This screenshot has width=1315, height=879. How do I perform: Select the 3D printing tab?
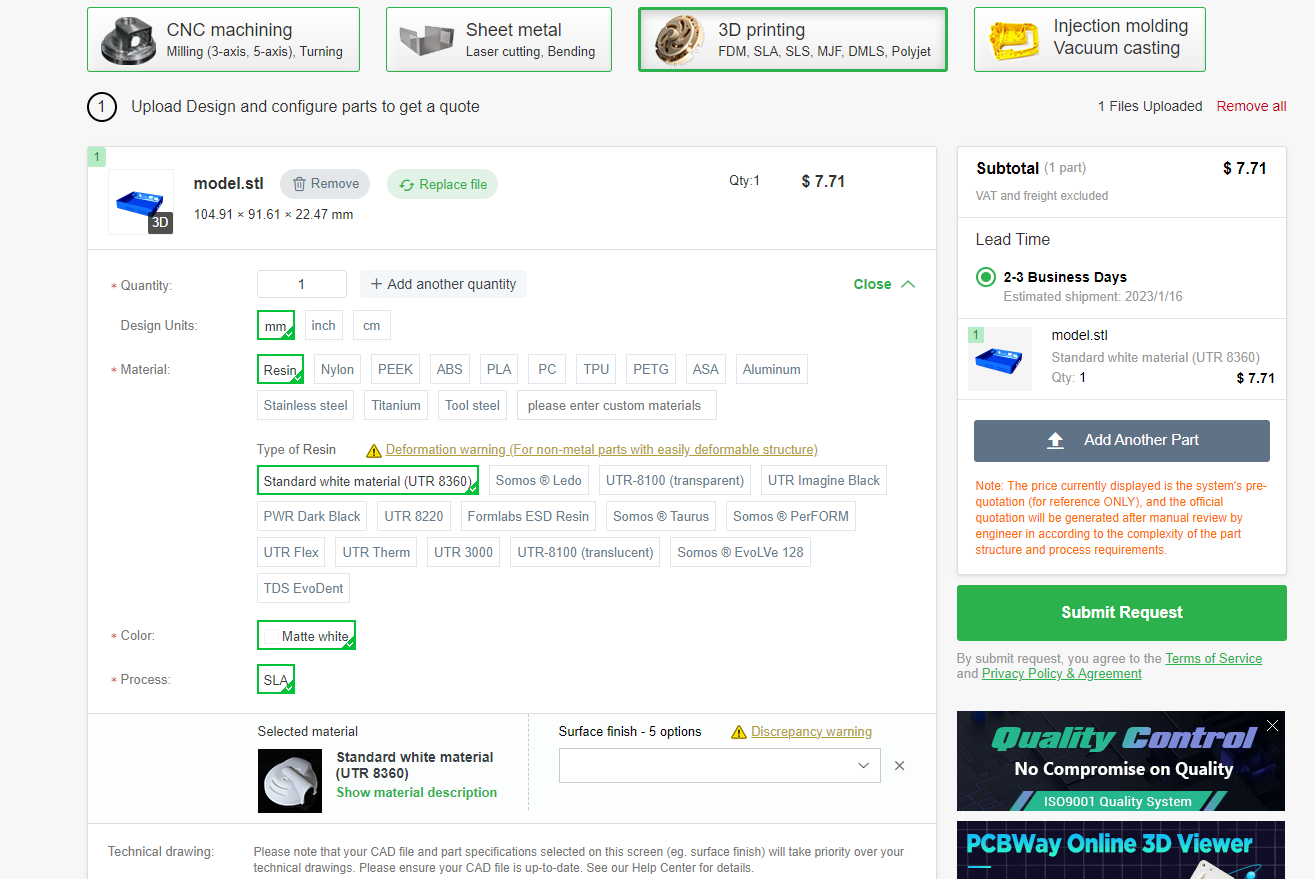pos(792,40)
